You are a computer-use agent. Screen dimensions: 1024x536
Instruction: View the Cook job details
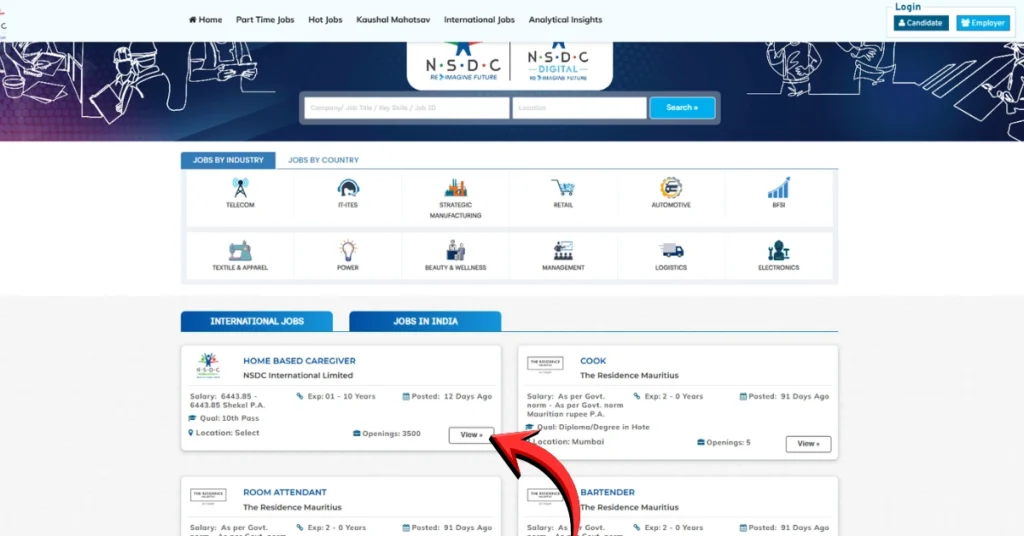808,444
